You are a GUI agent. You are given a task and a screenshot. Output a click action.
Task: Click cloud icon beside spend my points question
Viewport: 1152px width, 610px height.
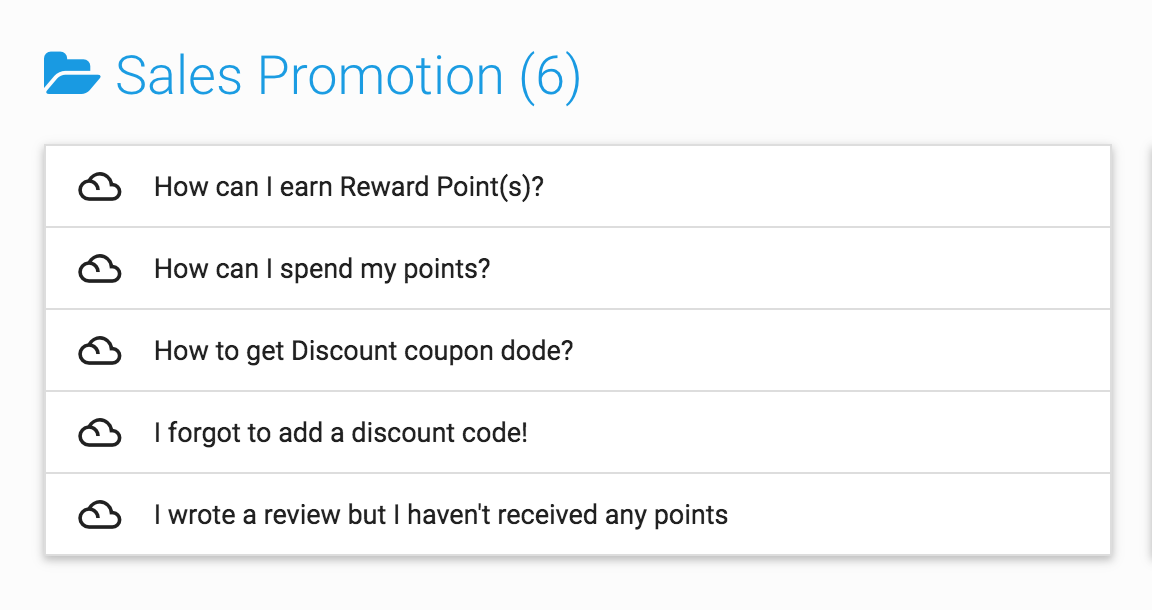[x=100, y=269]
